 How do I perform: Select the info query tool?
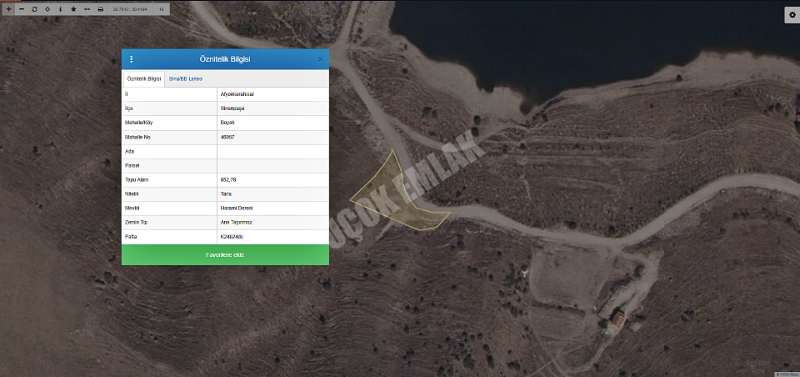click(x=60, y=9)
